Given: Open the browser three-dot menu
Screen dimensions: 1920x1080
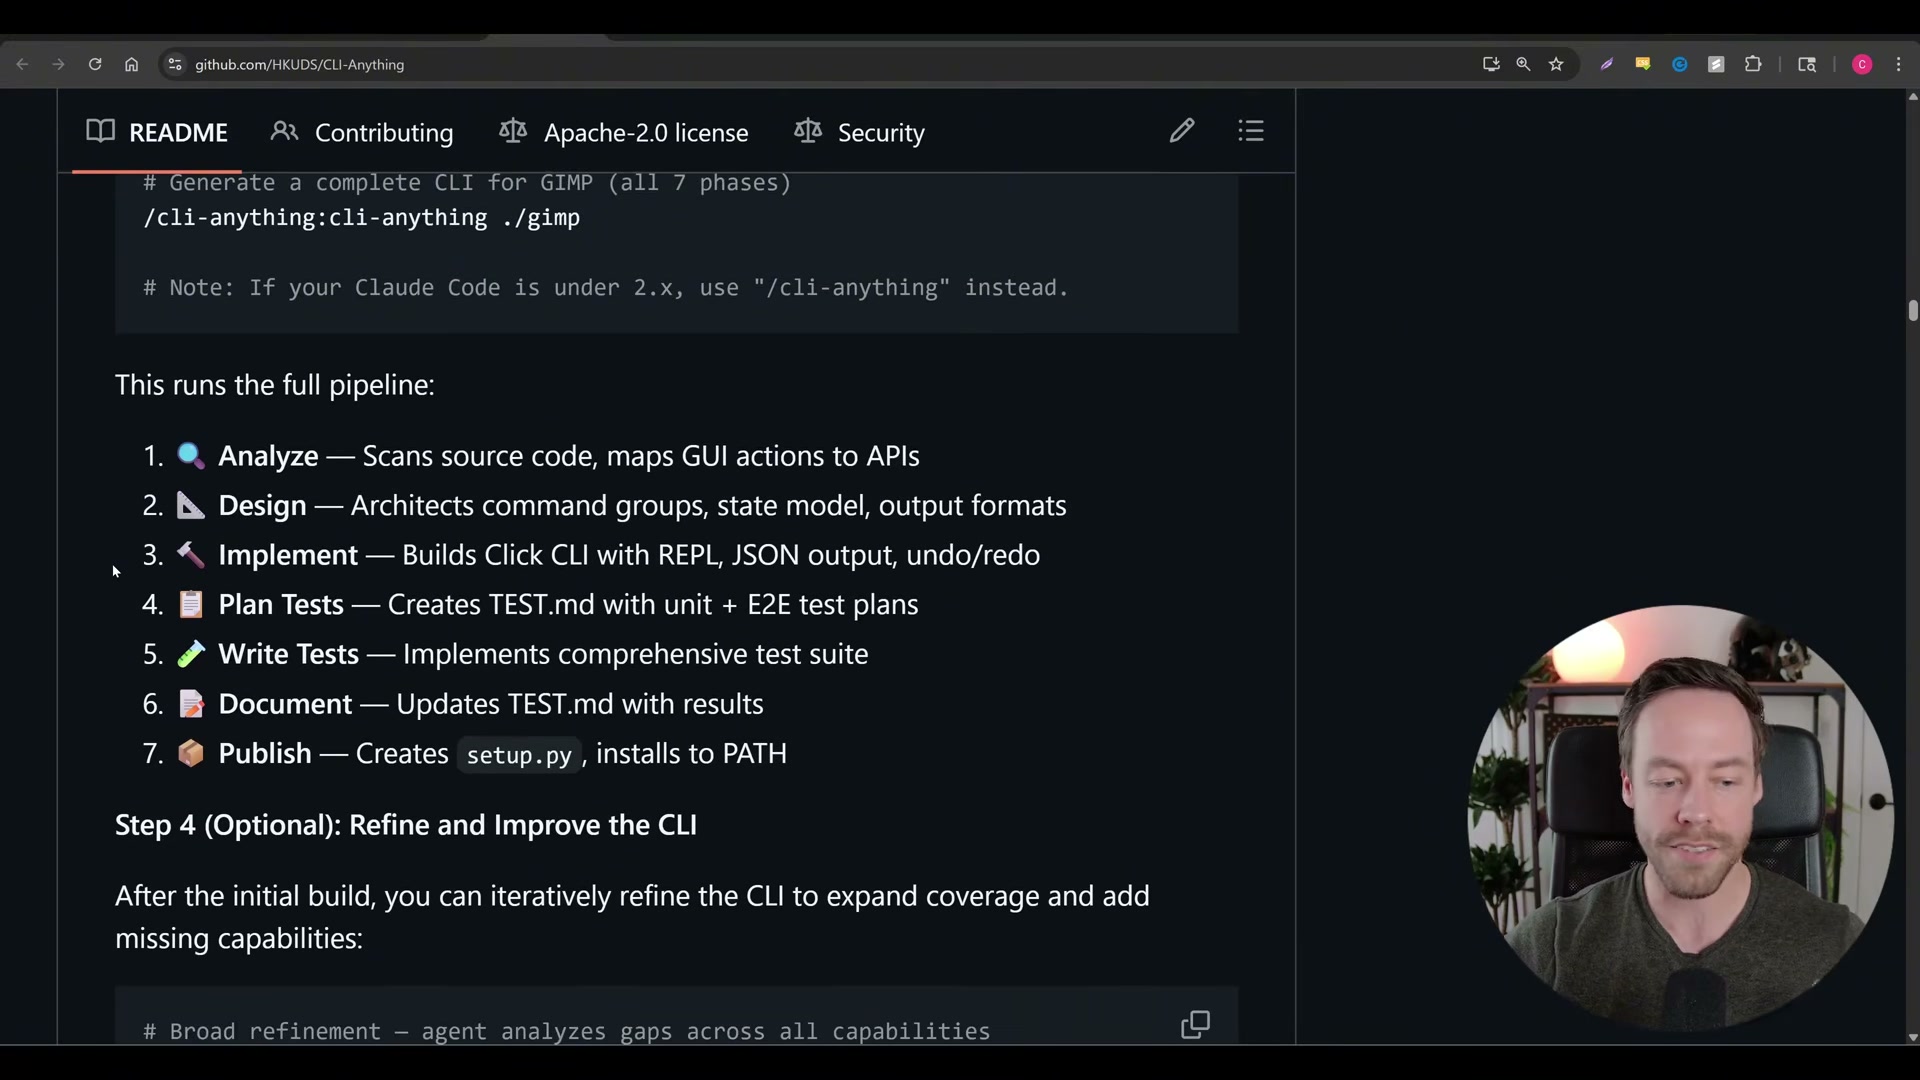Looking at the screenshot, I should [1899, 64].
